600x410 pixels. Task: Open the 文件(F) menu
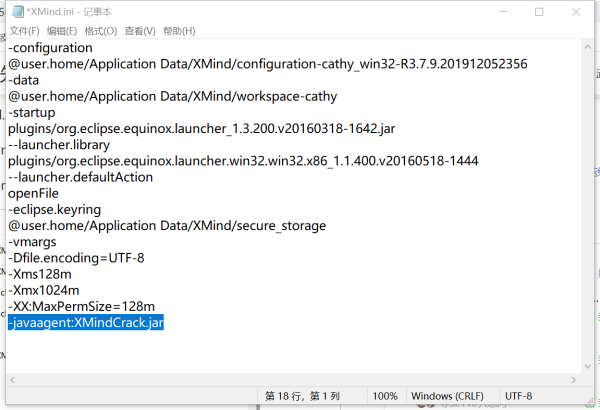click(24, 31)
